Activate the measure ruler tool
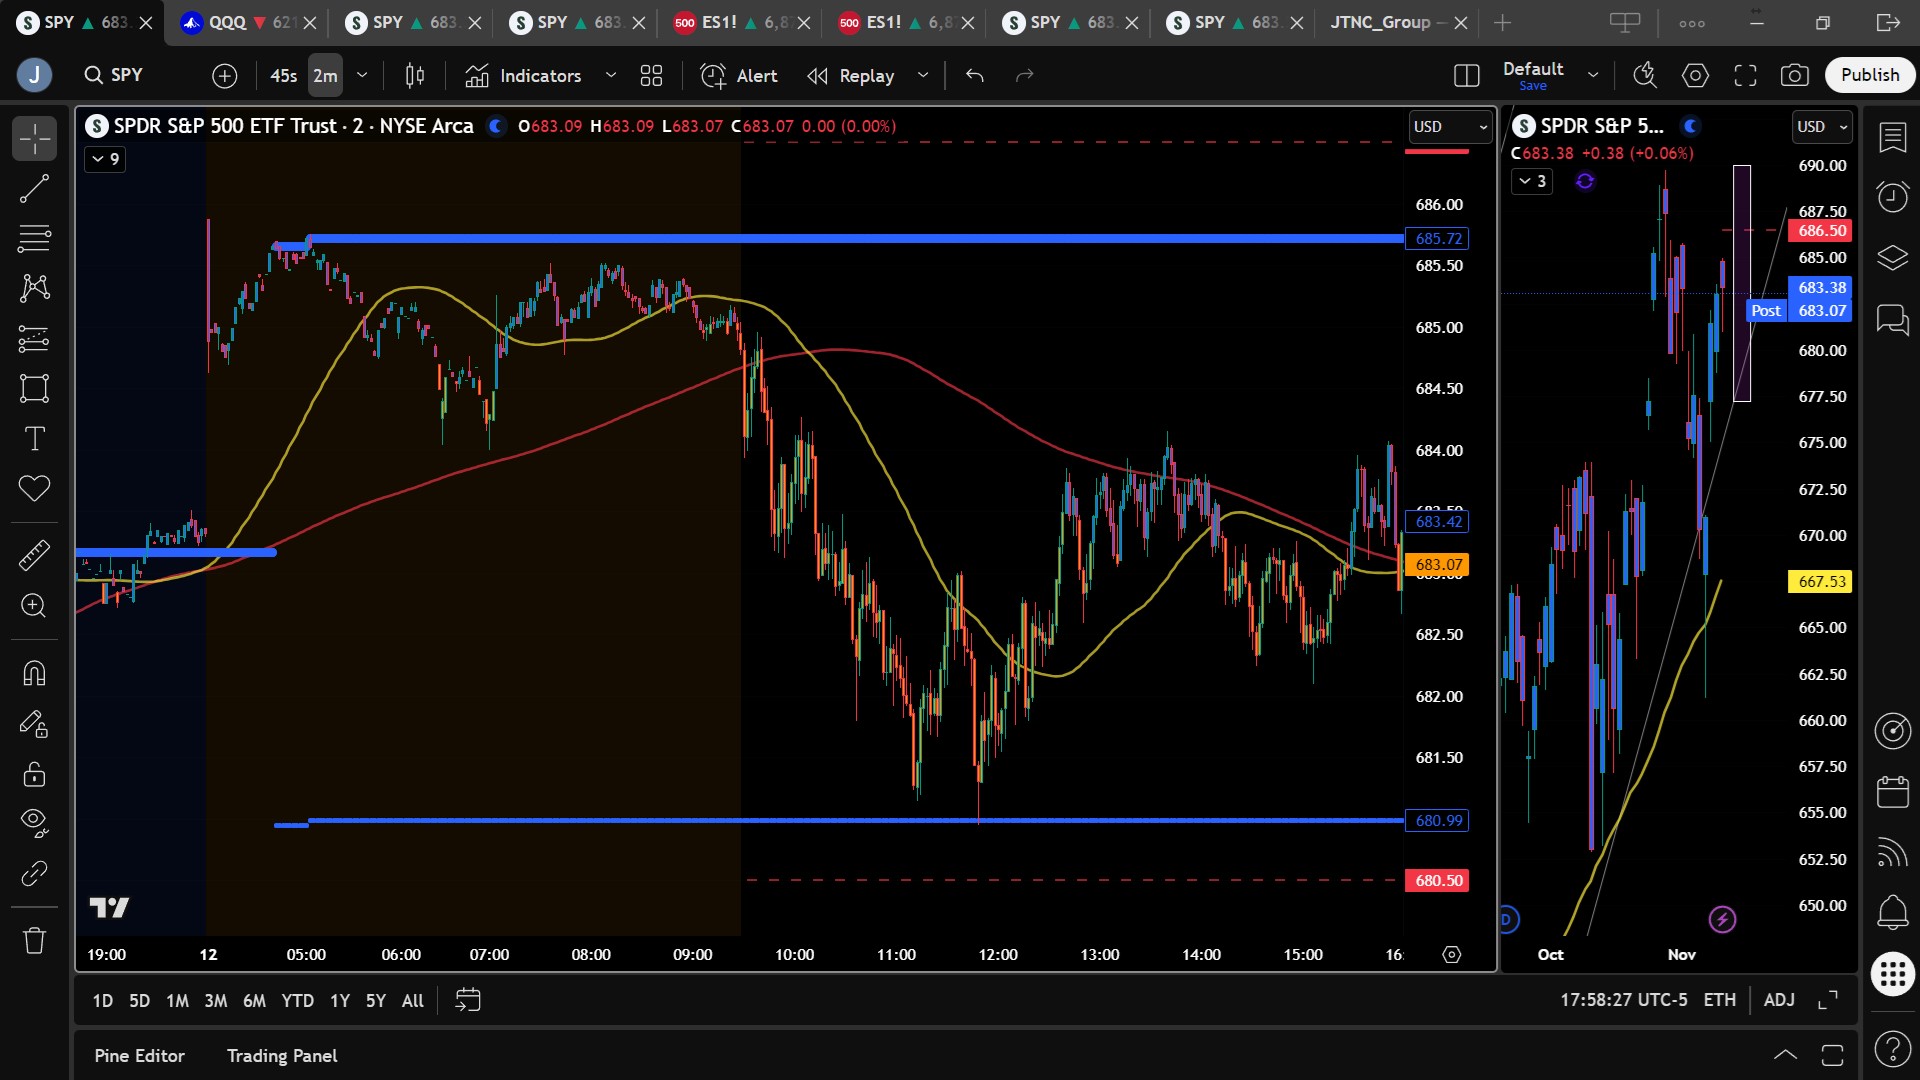The height and width of the screenshot is (1080, 1920). pos(34,555)
